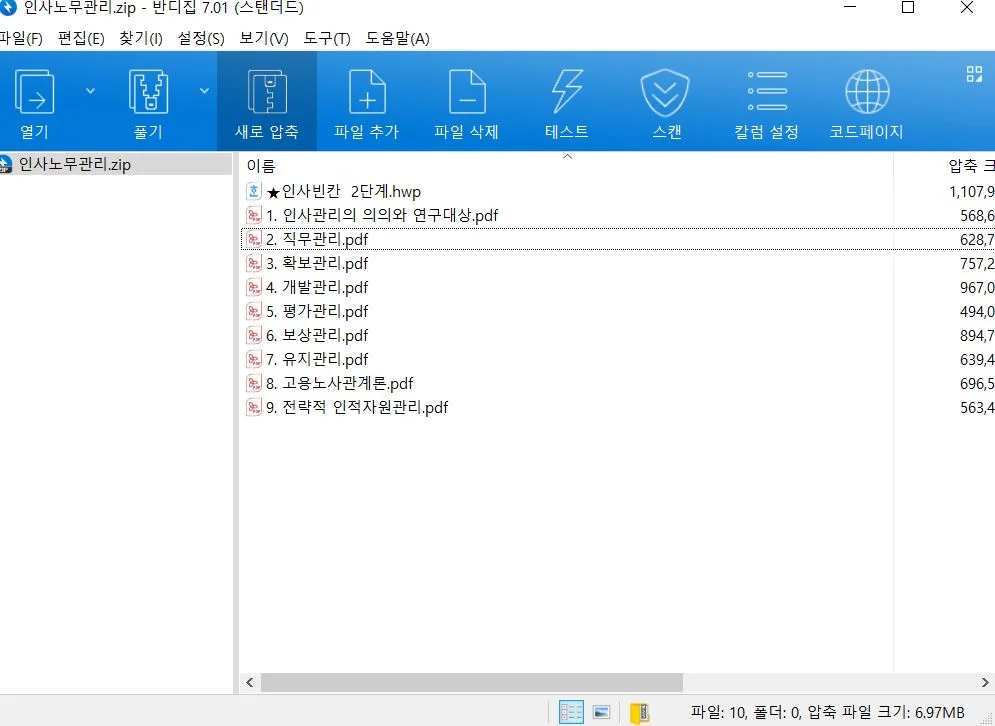
Task: Toggle sort order on the 이름 column
Action: 258,166
